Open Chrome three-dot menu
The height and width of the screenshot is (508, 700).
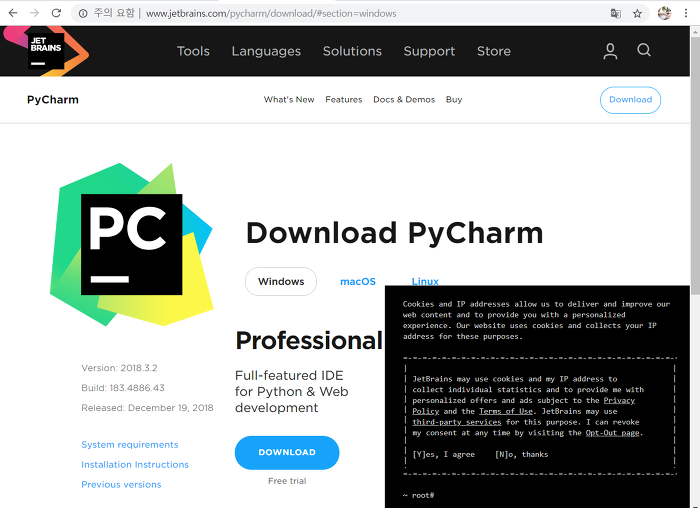point(686,13)
